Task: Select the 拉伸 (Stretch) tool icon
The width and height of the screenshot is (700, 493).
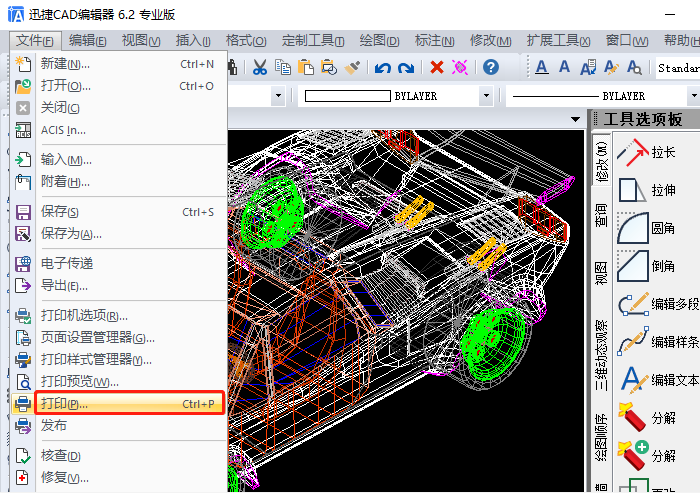Action: point(633,190)
